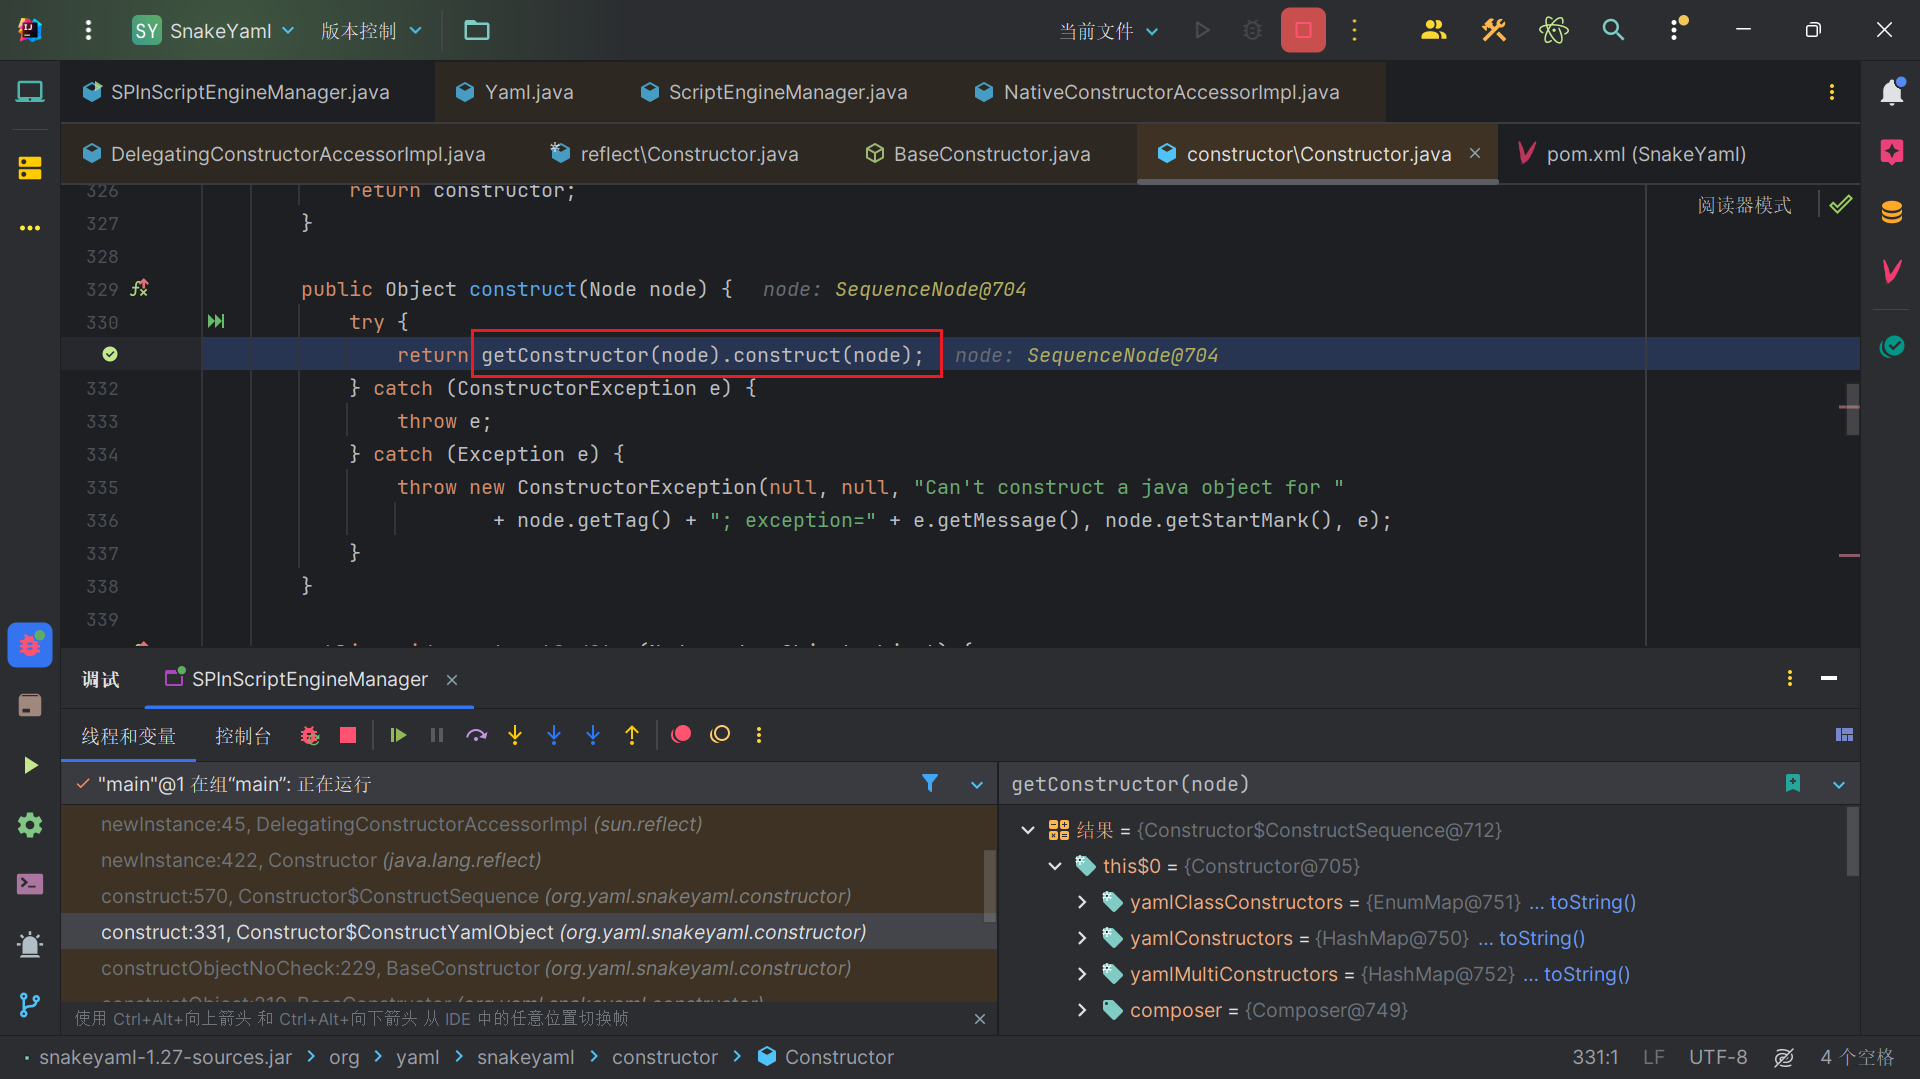
Task: Toggle reader mode label
Action: 1744,205
